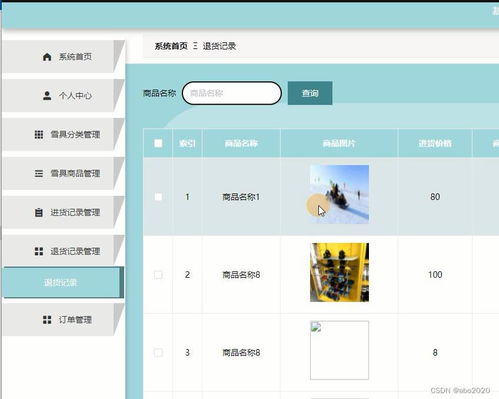This screenshot has width=499, height=399.
Task: Click index number 3 in the table
Action: [x=187, y=352]
